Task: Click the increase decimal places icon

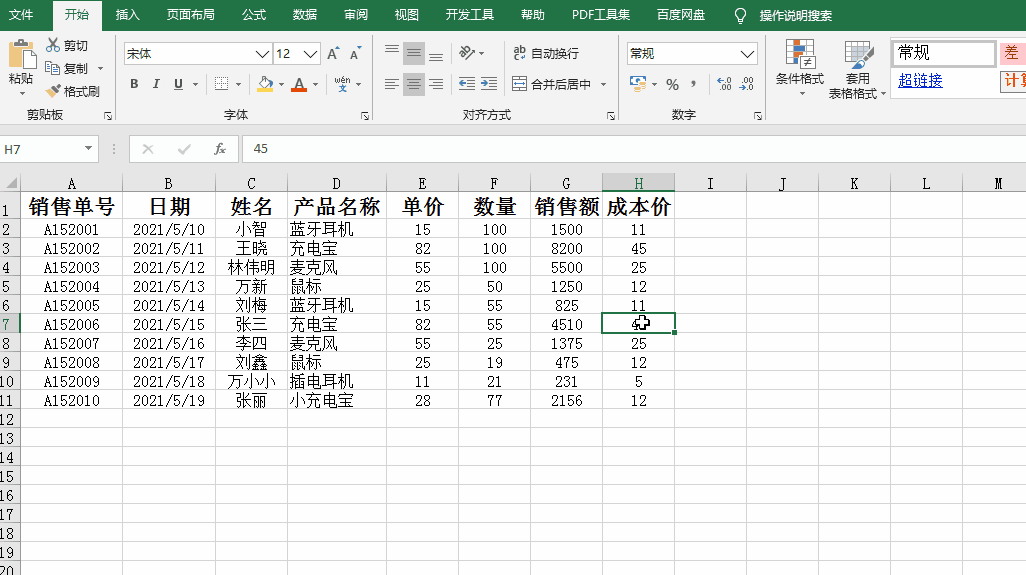Action: [x=724, y=84]
